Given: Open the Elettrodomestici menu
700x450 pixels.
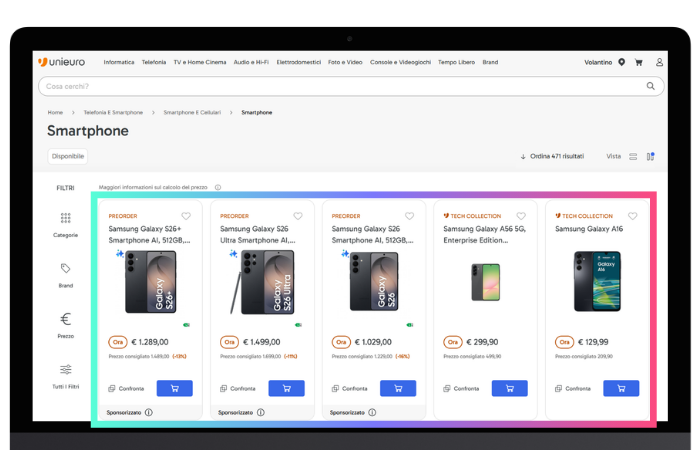Looking at the screenshot, I should point(298,62).
